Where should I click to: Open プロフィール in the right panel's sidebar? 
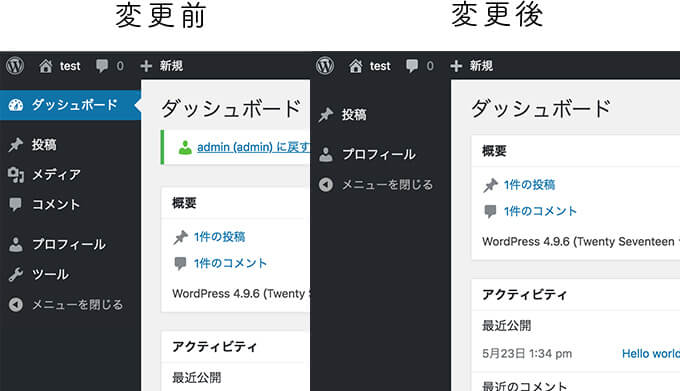(380, 154)
